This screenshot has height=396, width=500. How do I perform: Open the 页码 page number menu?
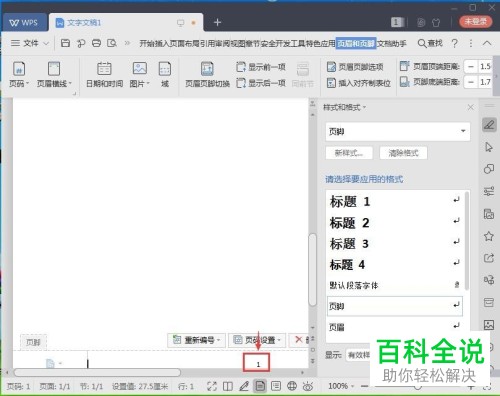tap(19, 75)
